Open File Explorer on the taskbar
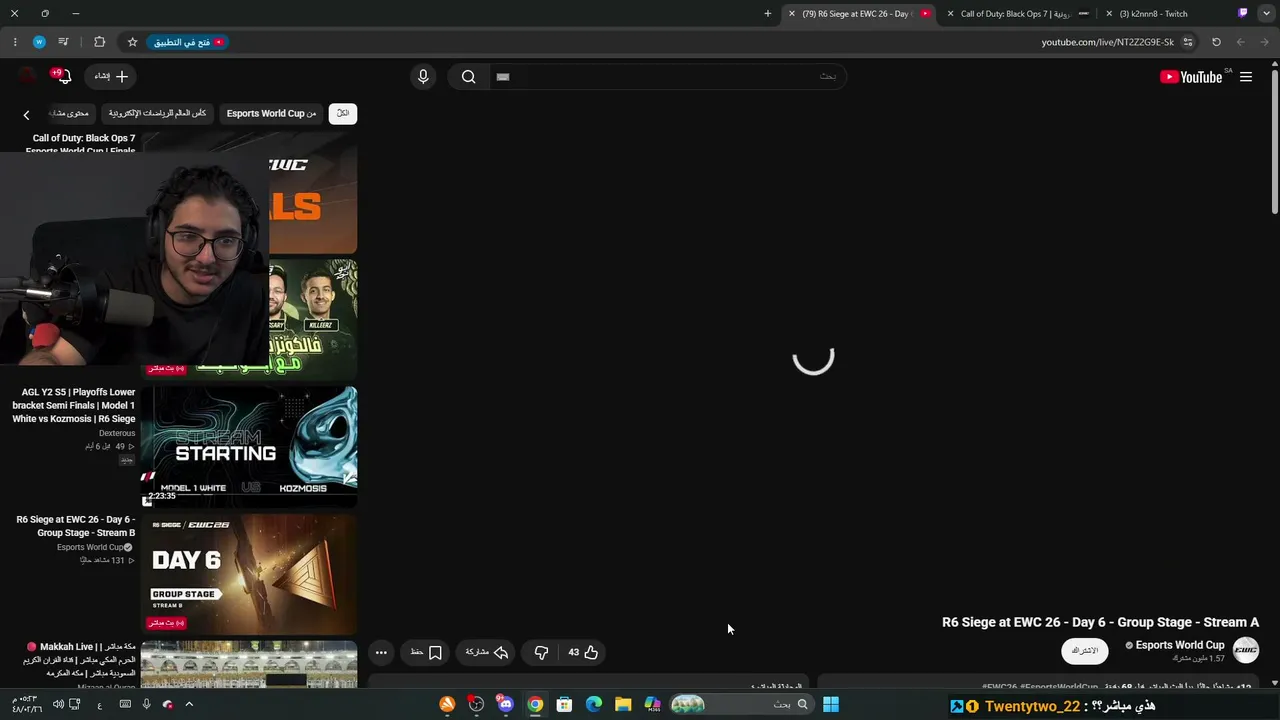Image resolution: width=1280 pixels, height=720 pixels. tap(622, 705)
